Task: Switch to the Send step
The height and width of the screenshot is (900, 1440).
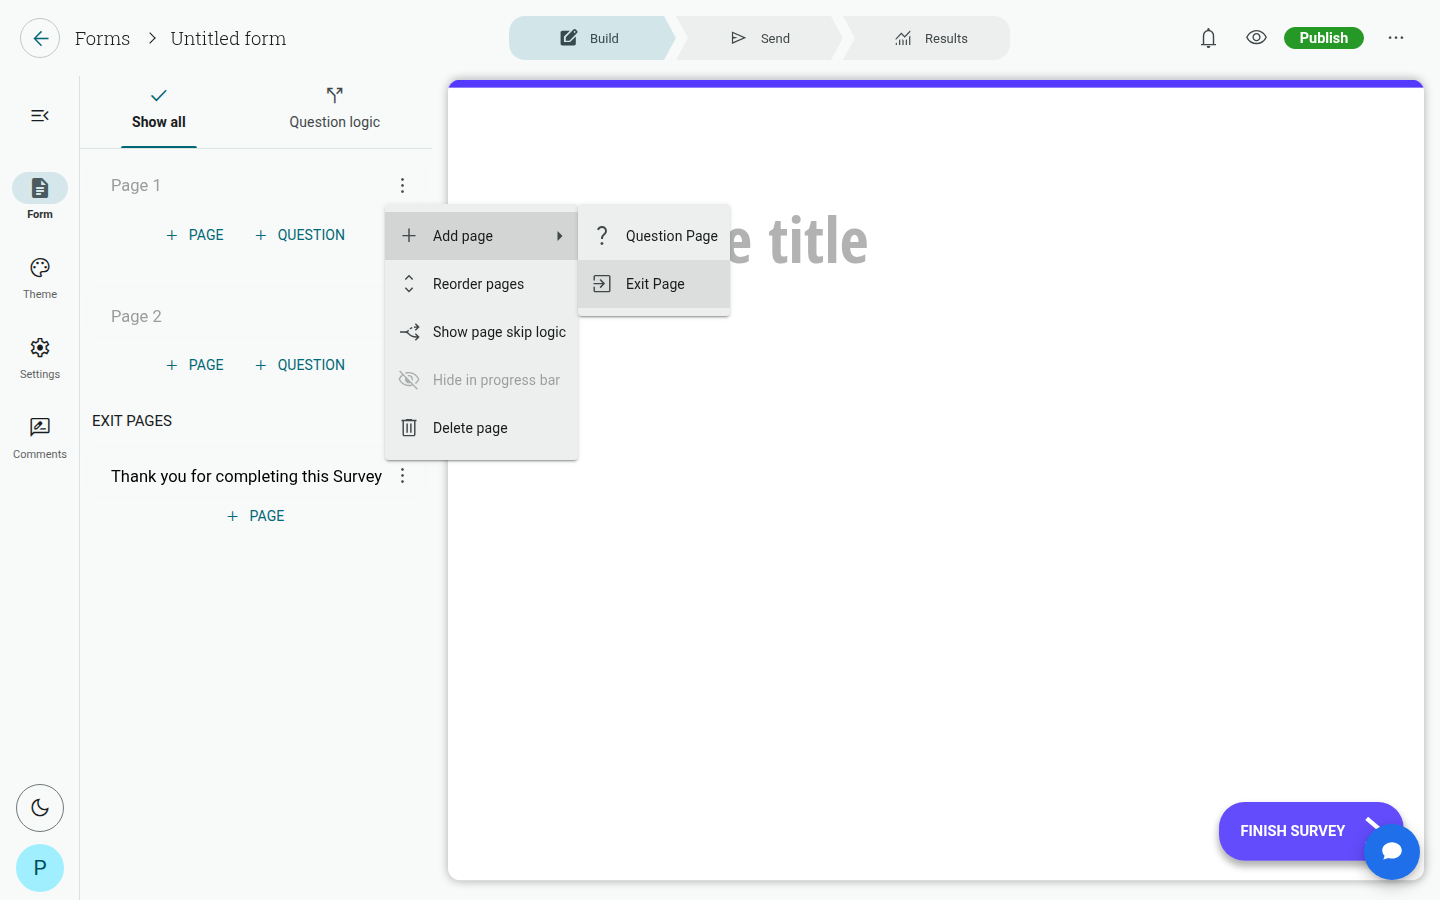Action: (760, 38)
